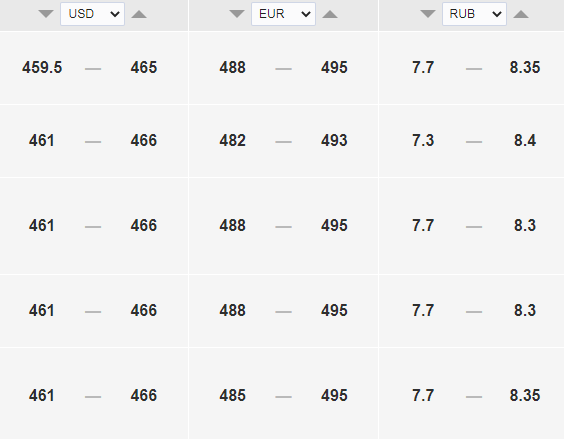Sort RUB column by ascending arrow

click(521, 14)
